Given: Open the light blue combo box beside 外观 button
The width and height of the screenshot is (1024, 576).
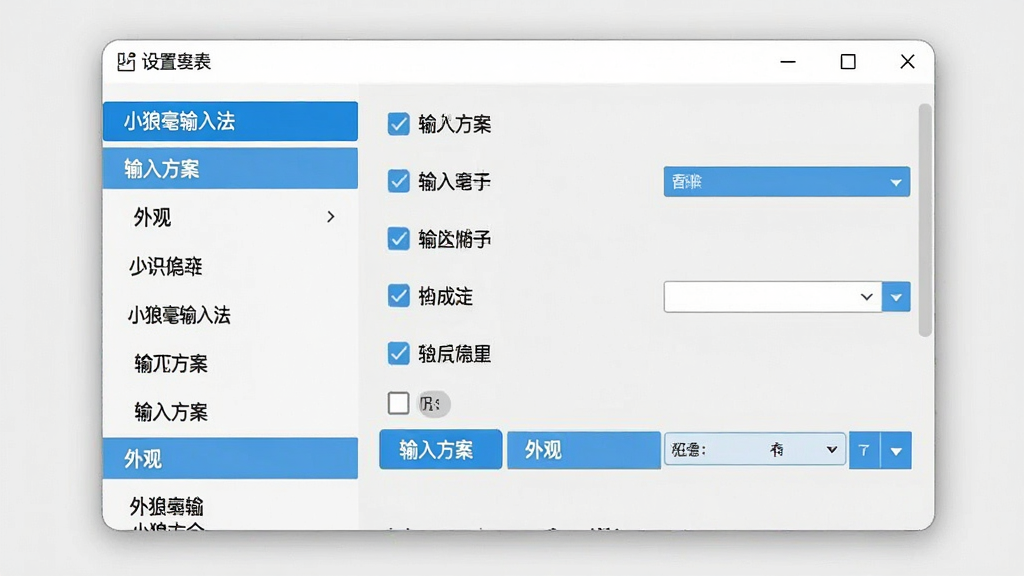Looking at the screenshot, I should 755,449.
